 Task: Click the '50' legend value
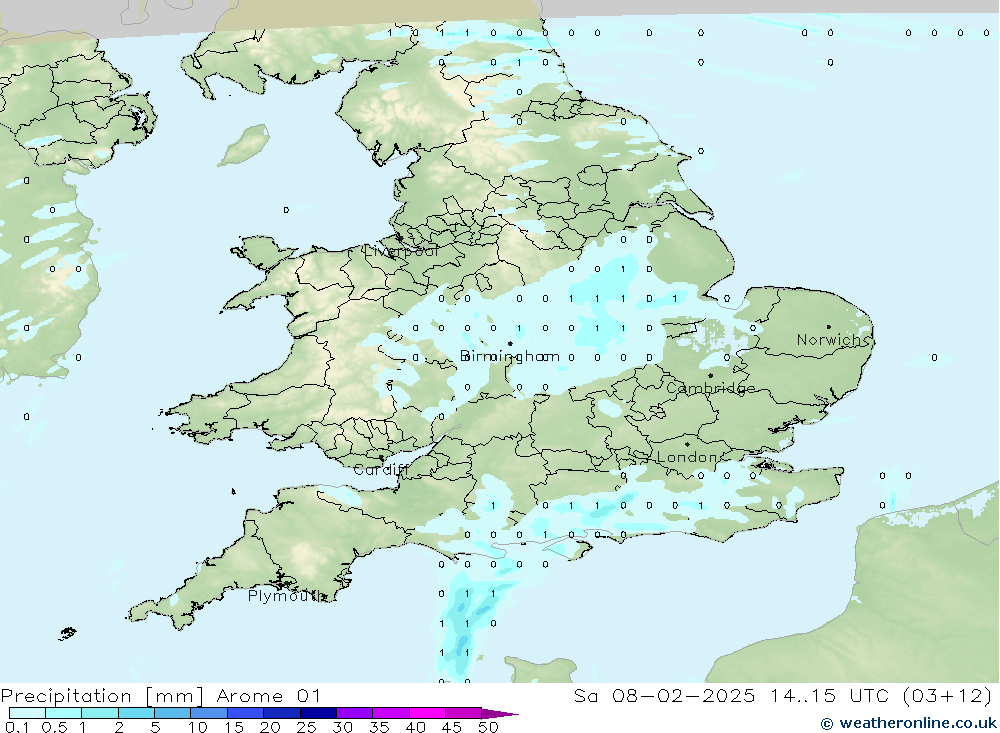pyautogui.click(x=488, y=727)
